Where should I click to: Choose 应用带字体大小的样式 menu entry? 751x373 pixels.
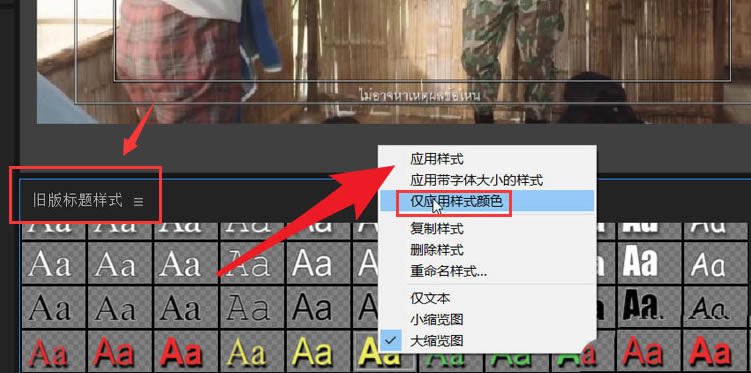(476, 180)
